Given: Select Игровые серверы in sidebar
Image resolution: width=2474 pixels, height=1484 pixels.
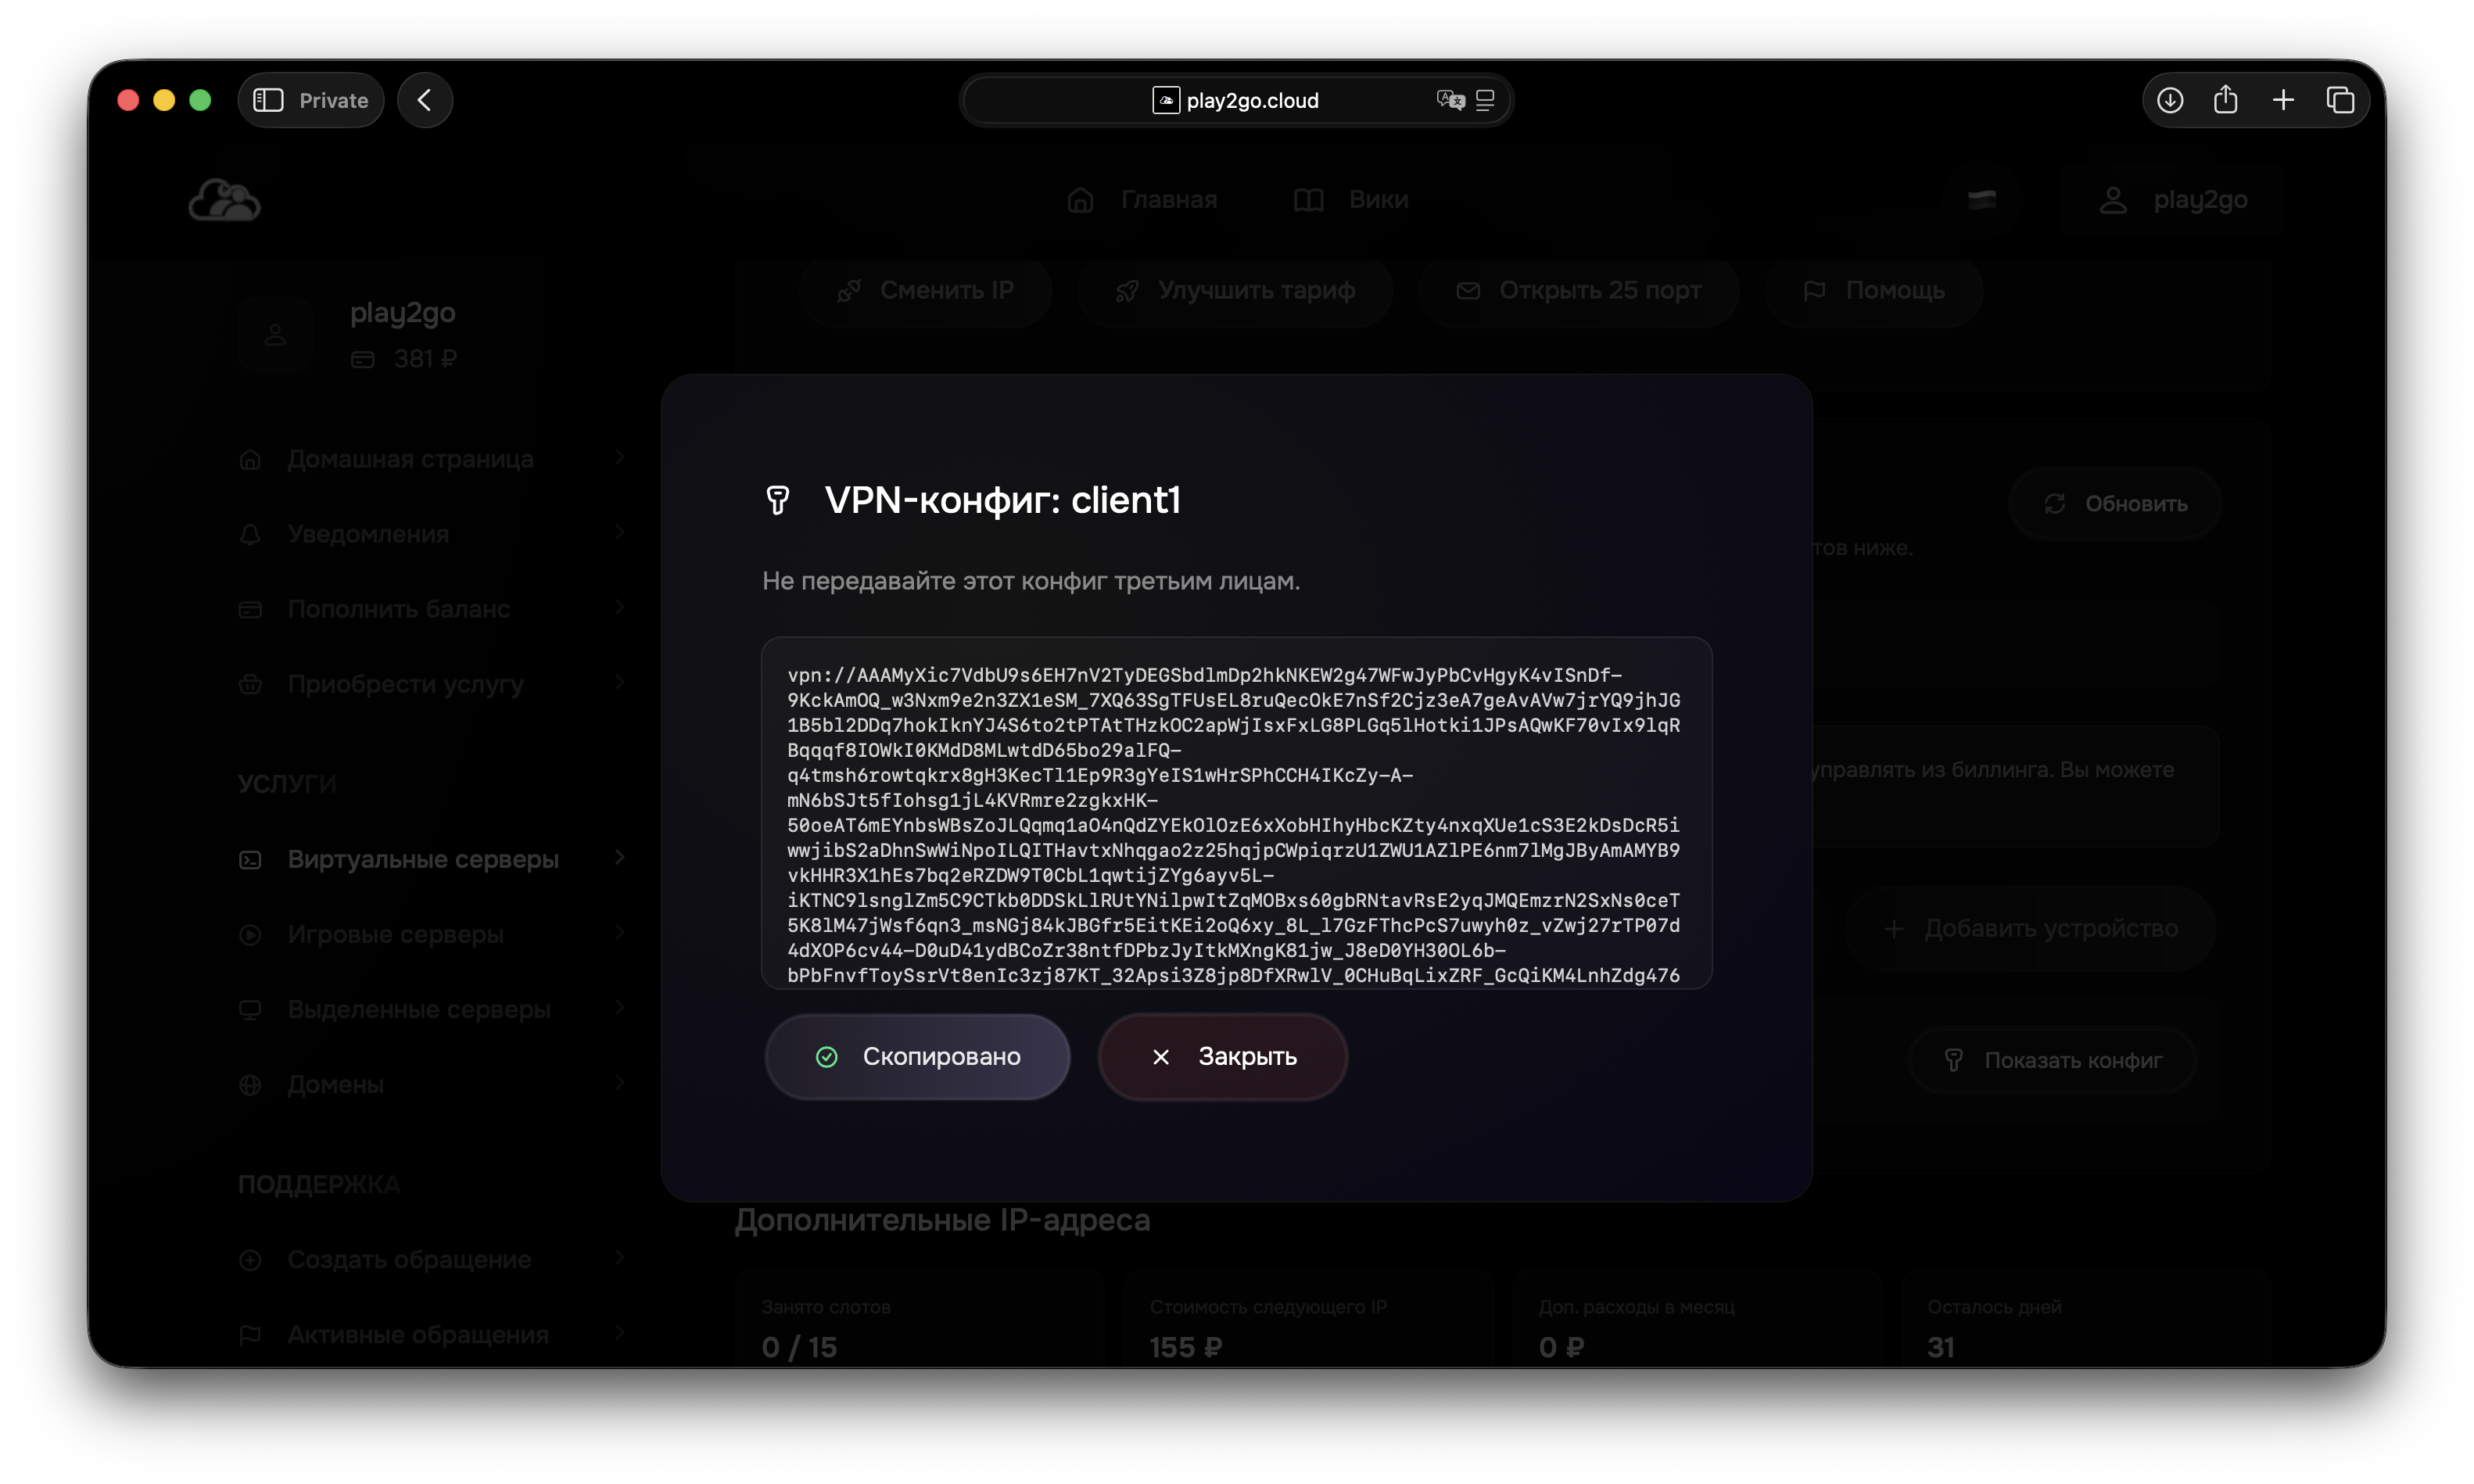Looking at the screenshot, I should coord(432,934).
